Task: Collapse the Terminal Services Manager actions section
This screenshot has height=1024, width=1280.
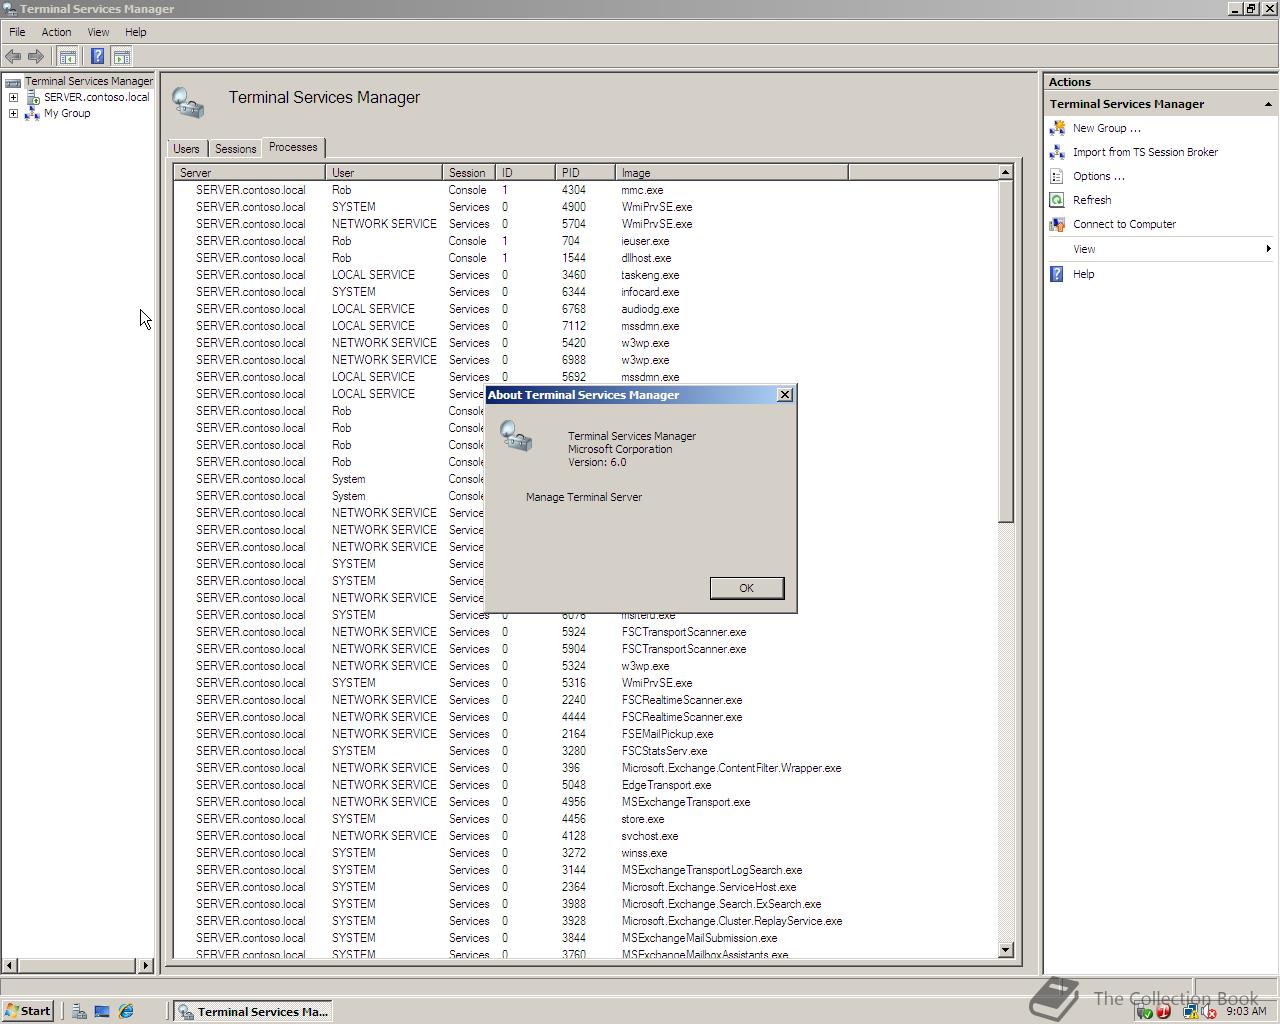Action: tap(1268, 104)
